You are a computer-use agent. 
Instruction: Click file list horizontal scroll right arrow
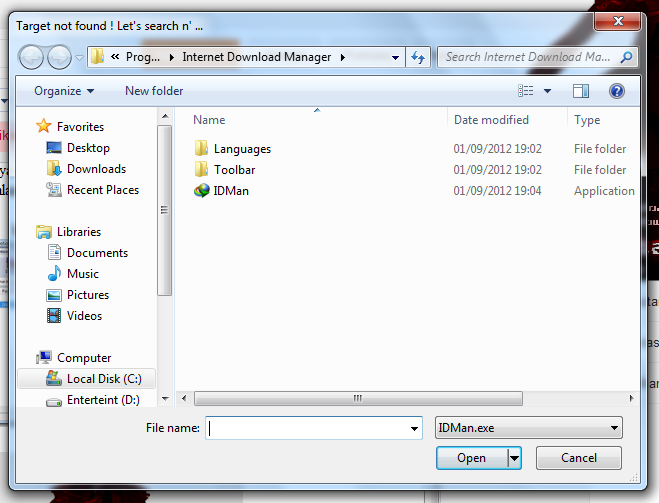(x=631, y=398)
